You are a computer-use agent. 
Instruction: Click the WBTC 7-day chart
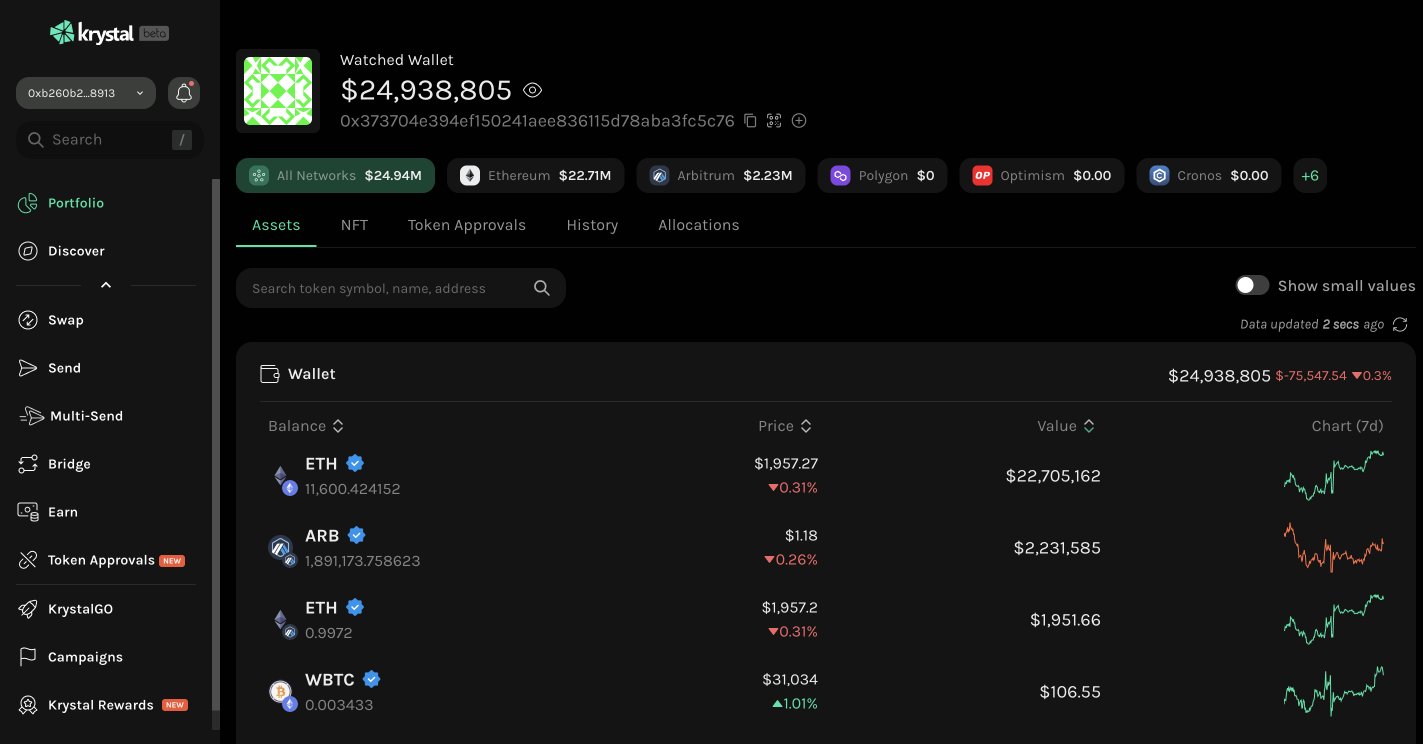[x=1334, y=691]
